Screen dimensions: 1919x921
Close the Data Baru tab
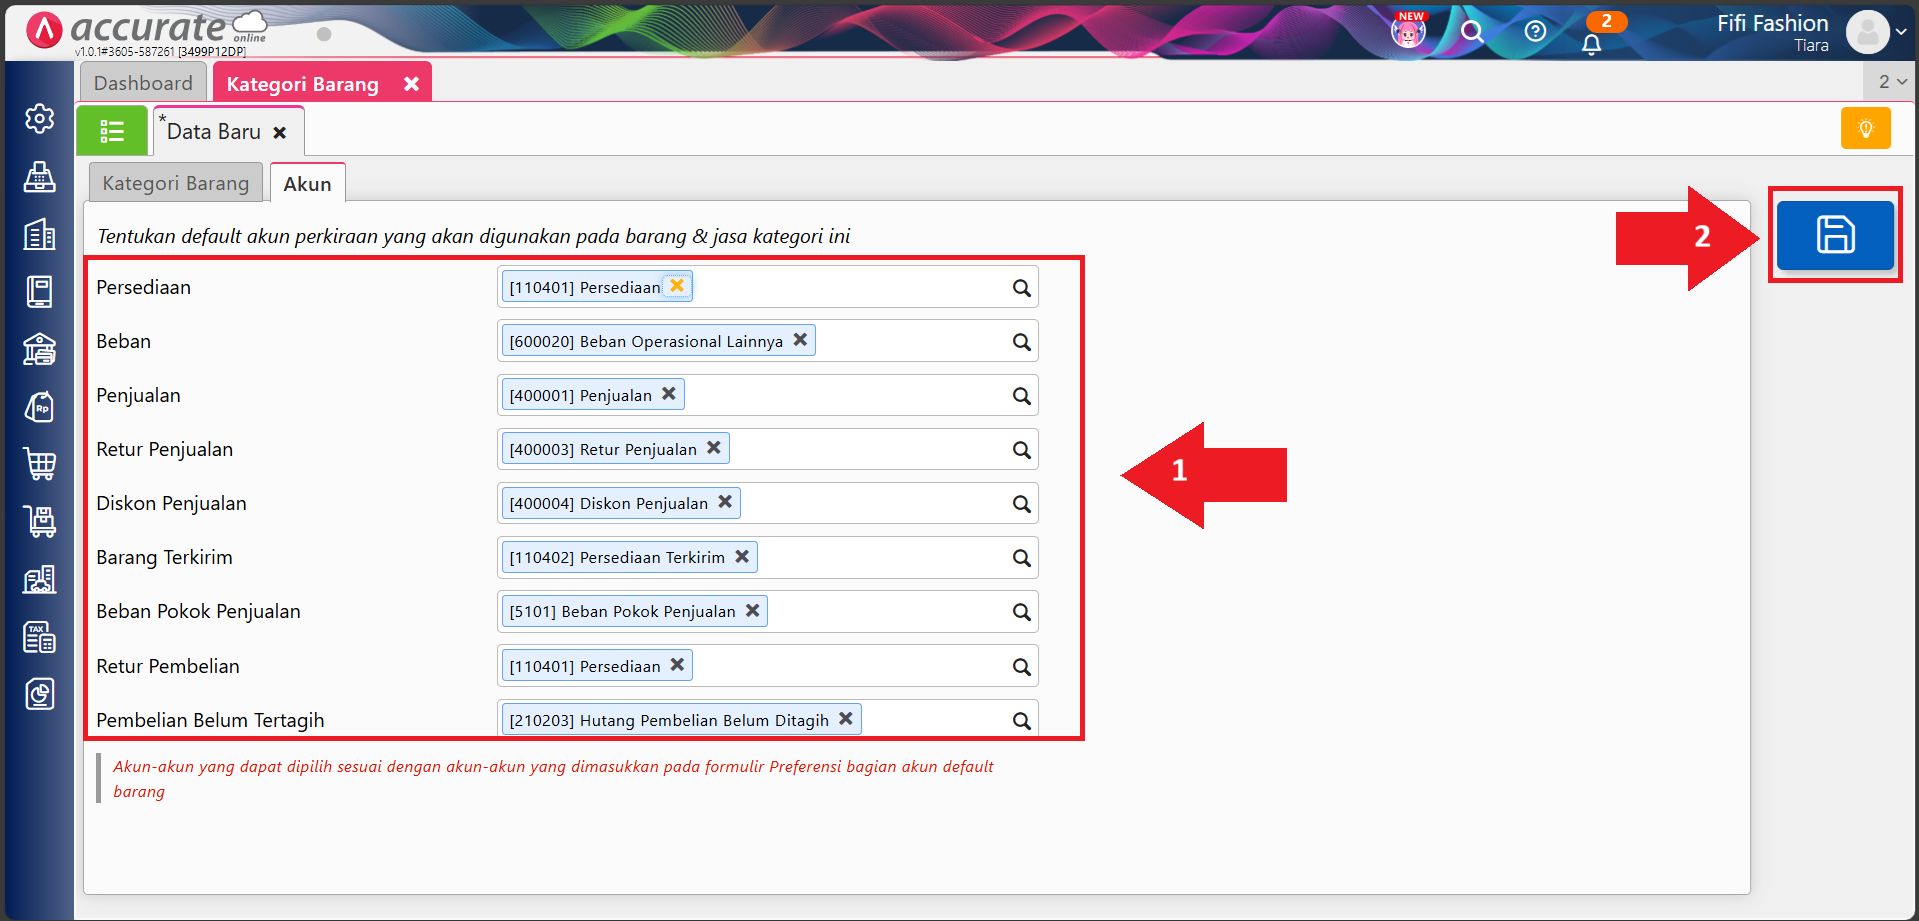280,133
